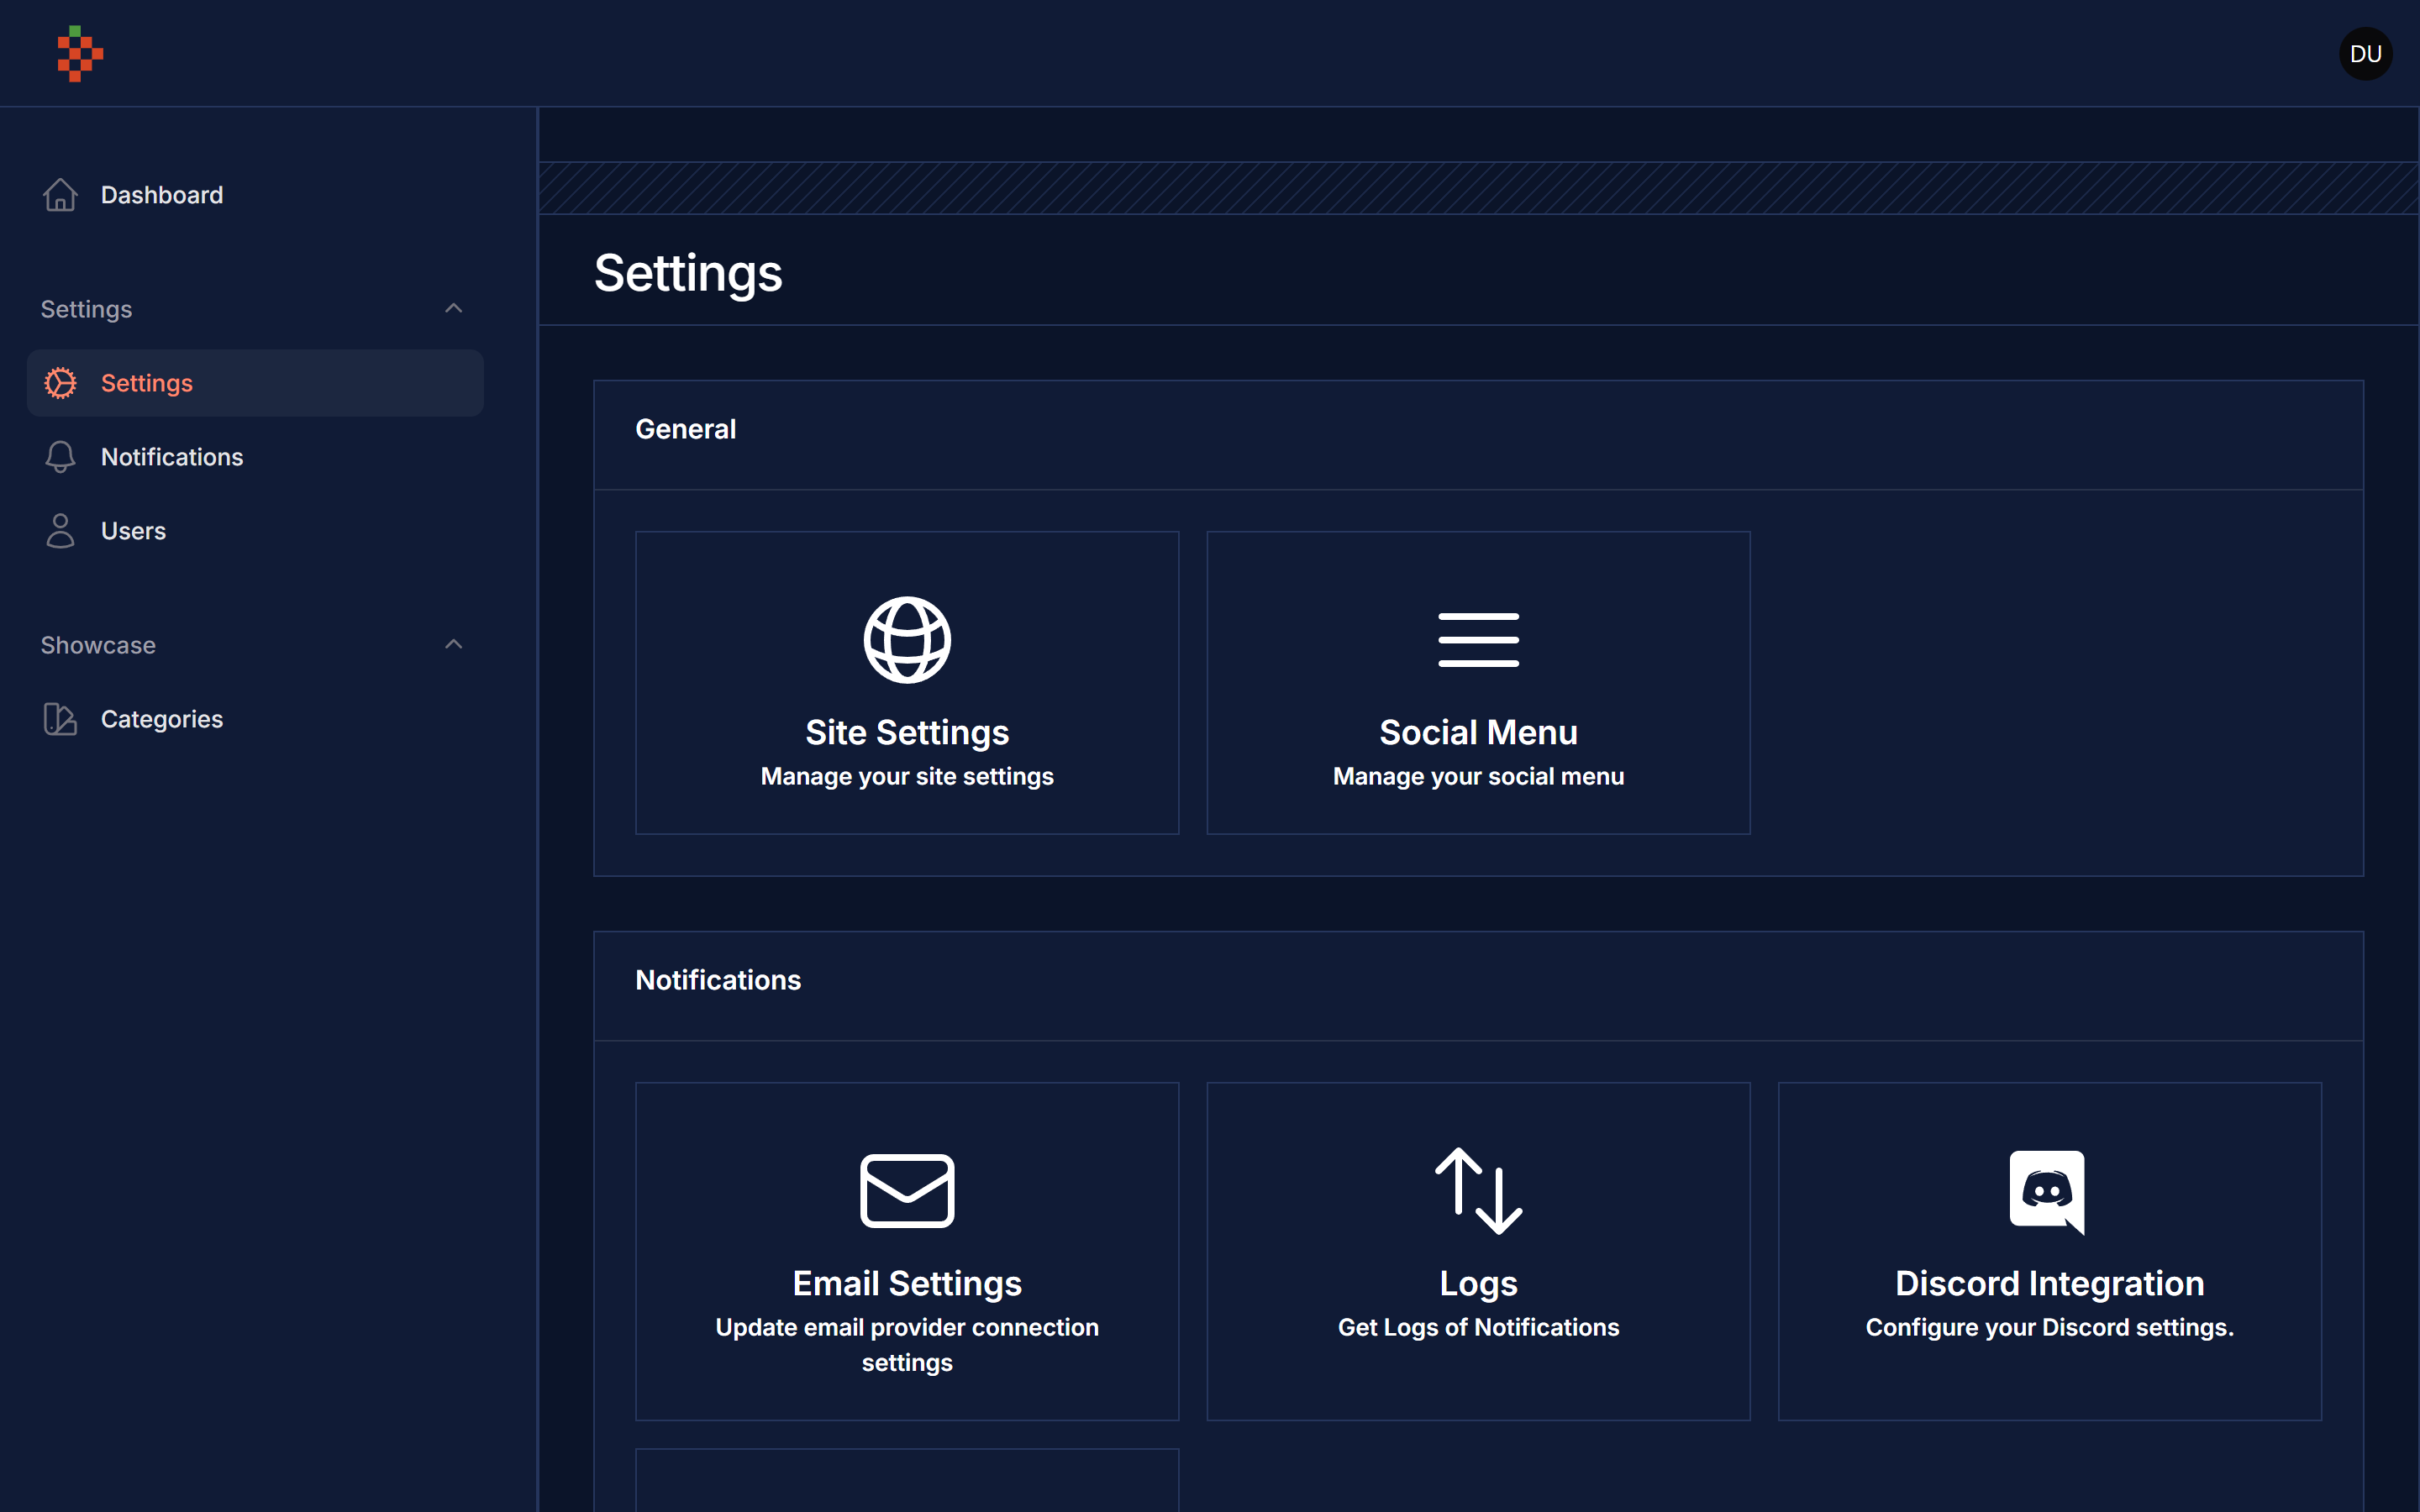Click 'Manage your social menu' text
The image size is (2420, 1512).
(x=1478, y=777)
